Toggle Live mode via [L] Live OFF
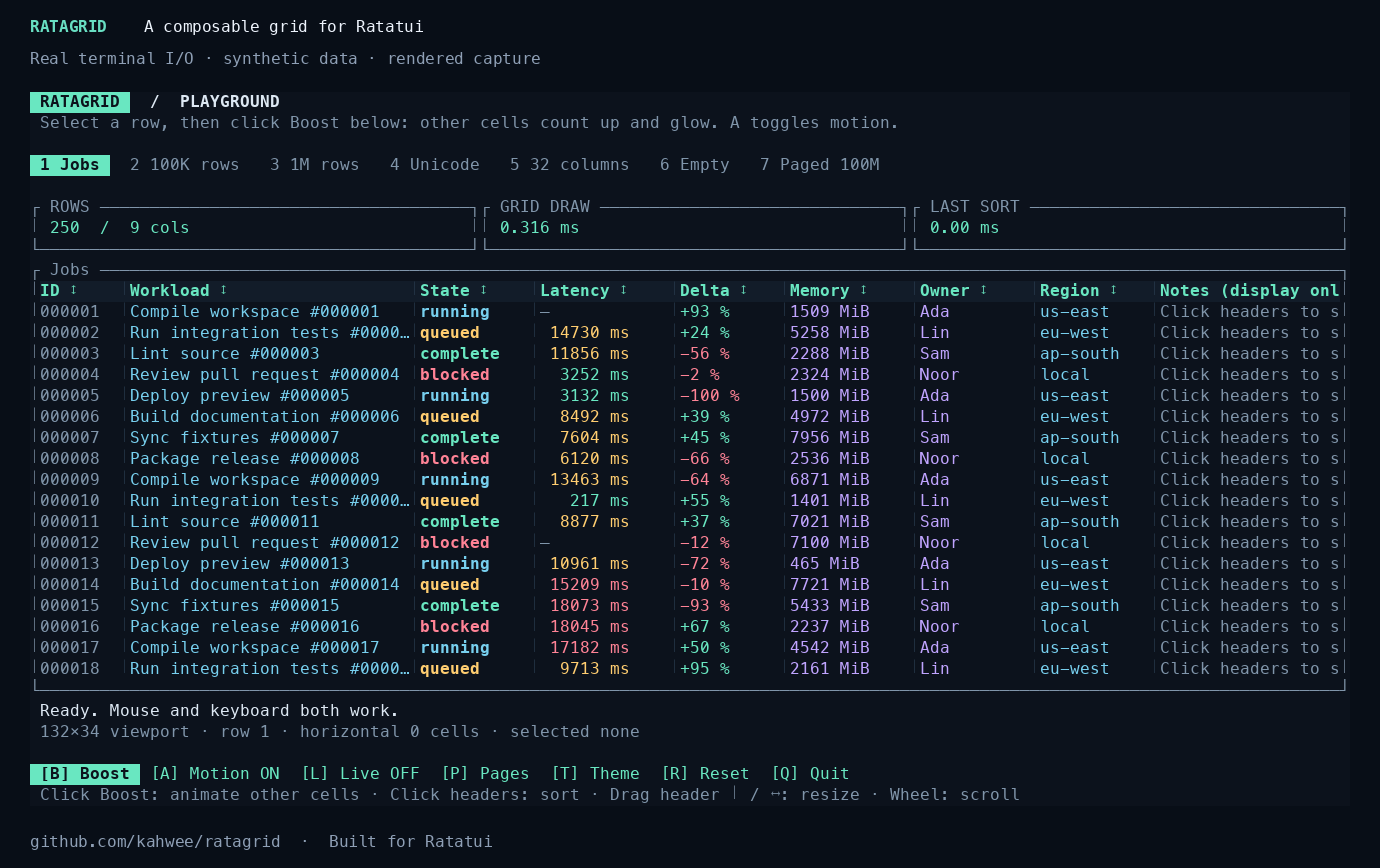The height and width of the screenshot is (868, 1380). coord(360,773)
